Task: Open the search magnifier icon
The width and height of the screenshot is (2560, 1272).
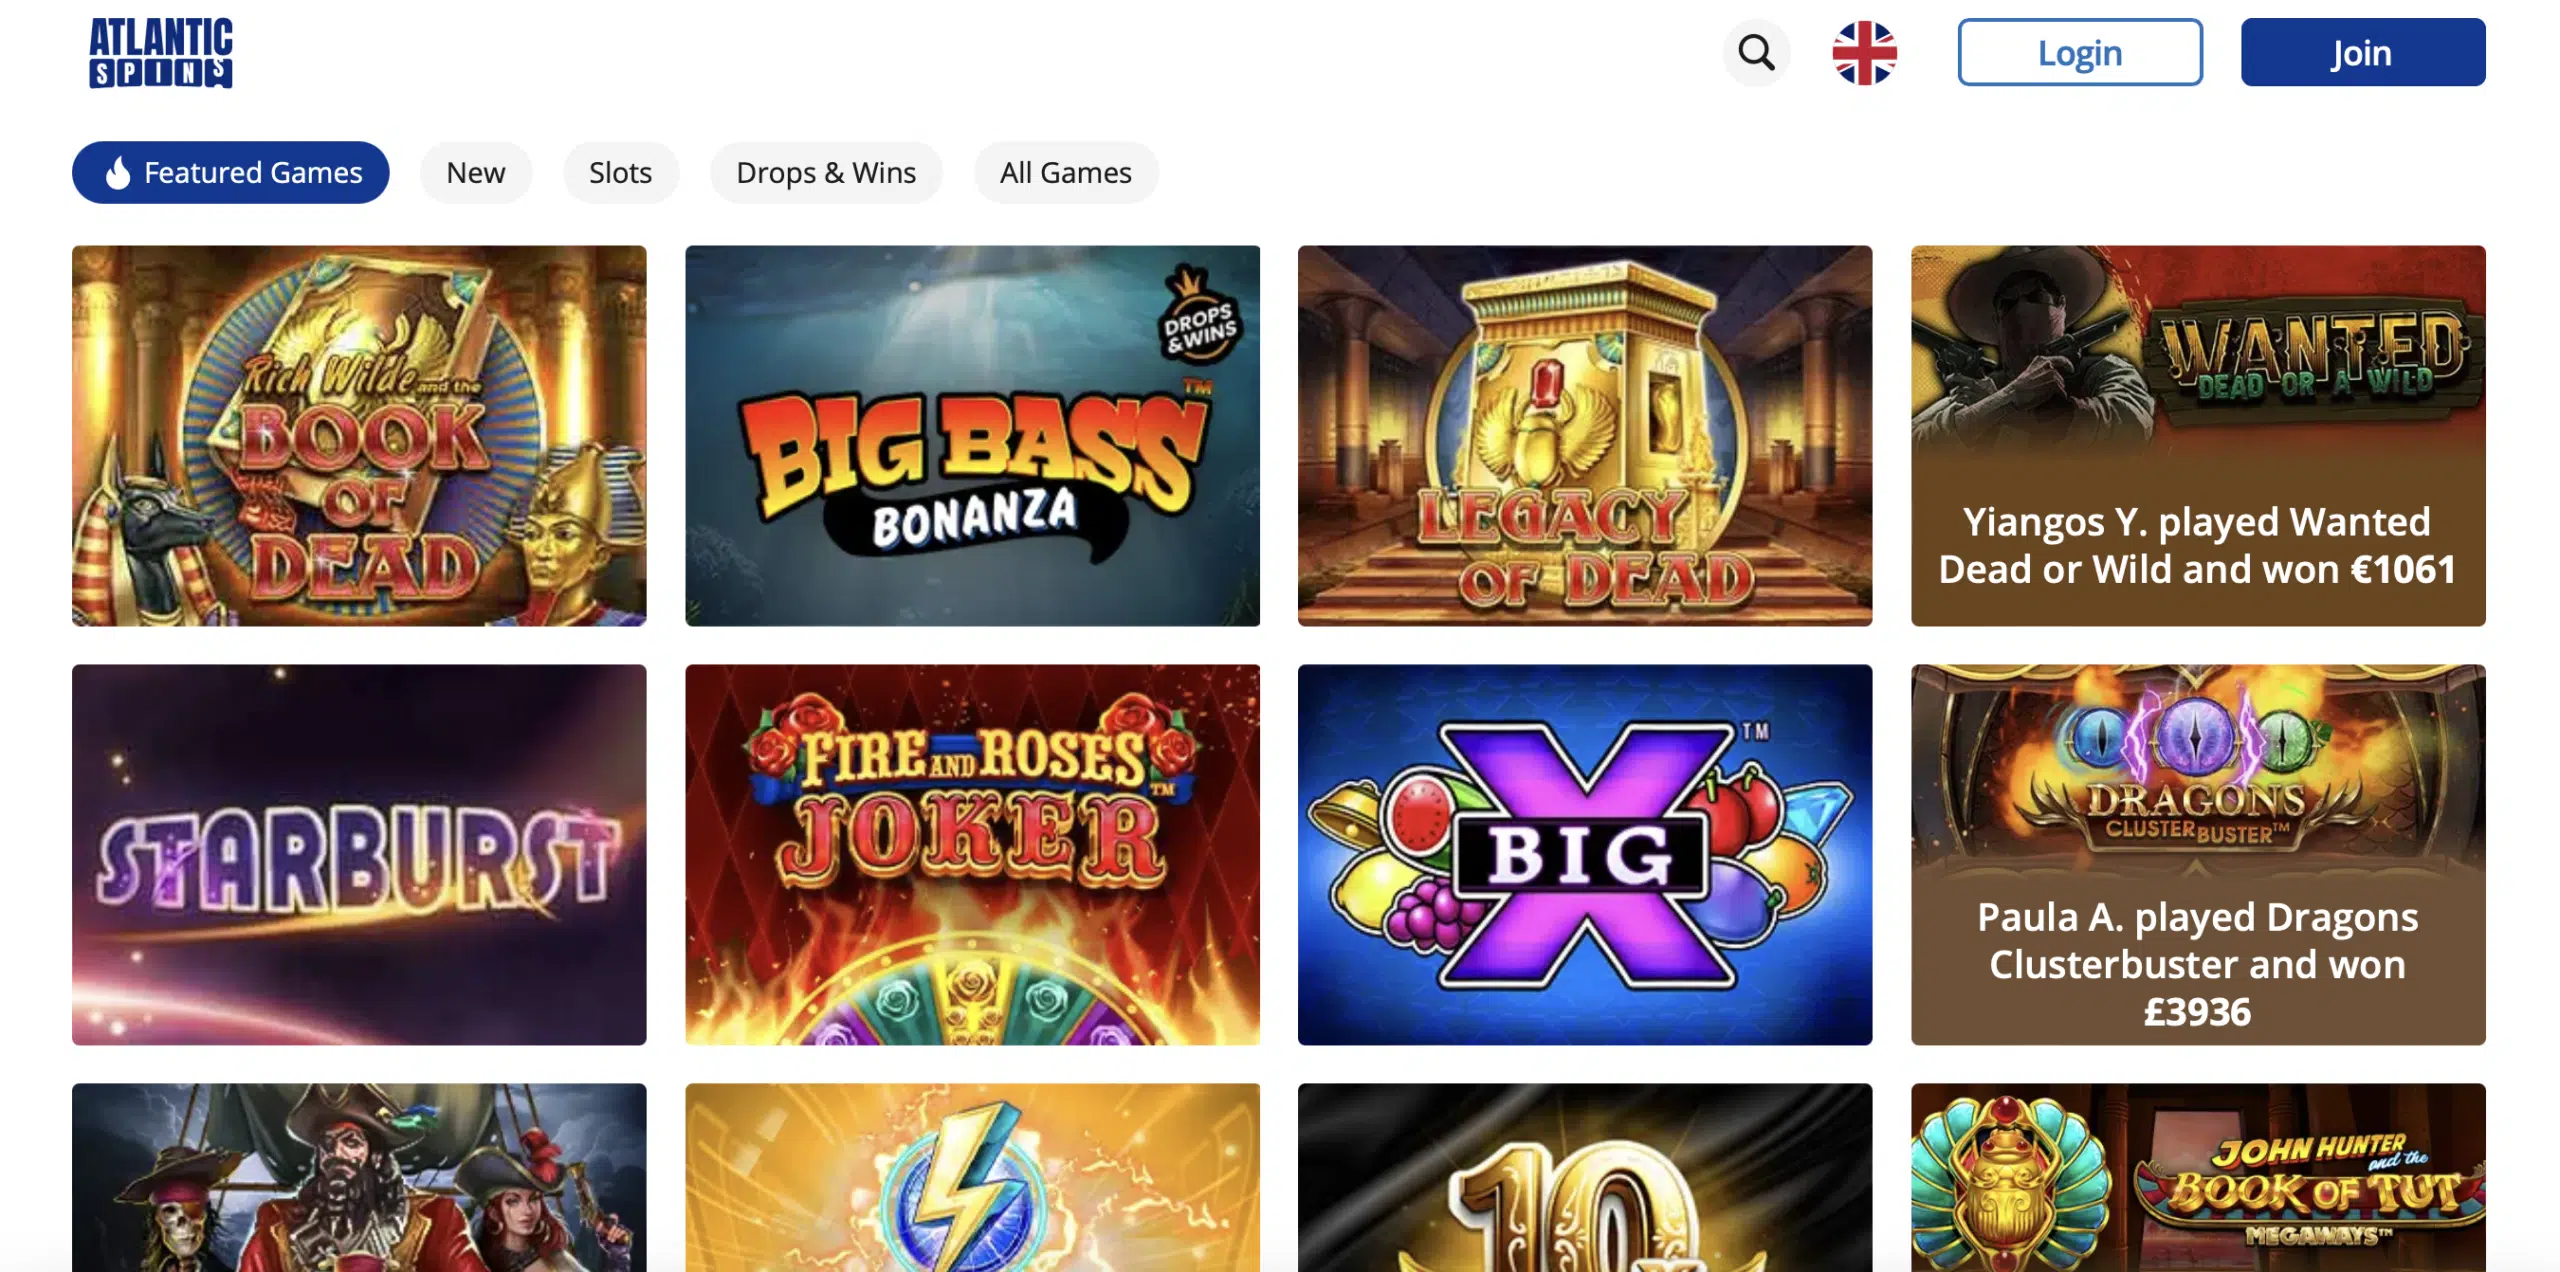Action: click(x=1756, y=52)
